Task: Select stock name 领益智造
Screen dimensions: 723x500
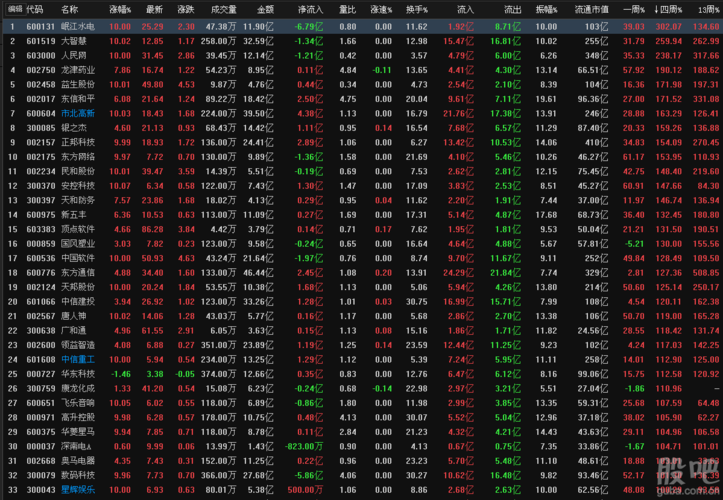Action: [78, 345]
